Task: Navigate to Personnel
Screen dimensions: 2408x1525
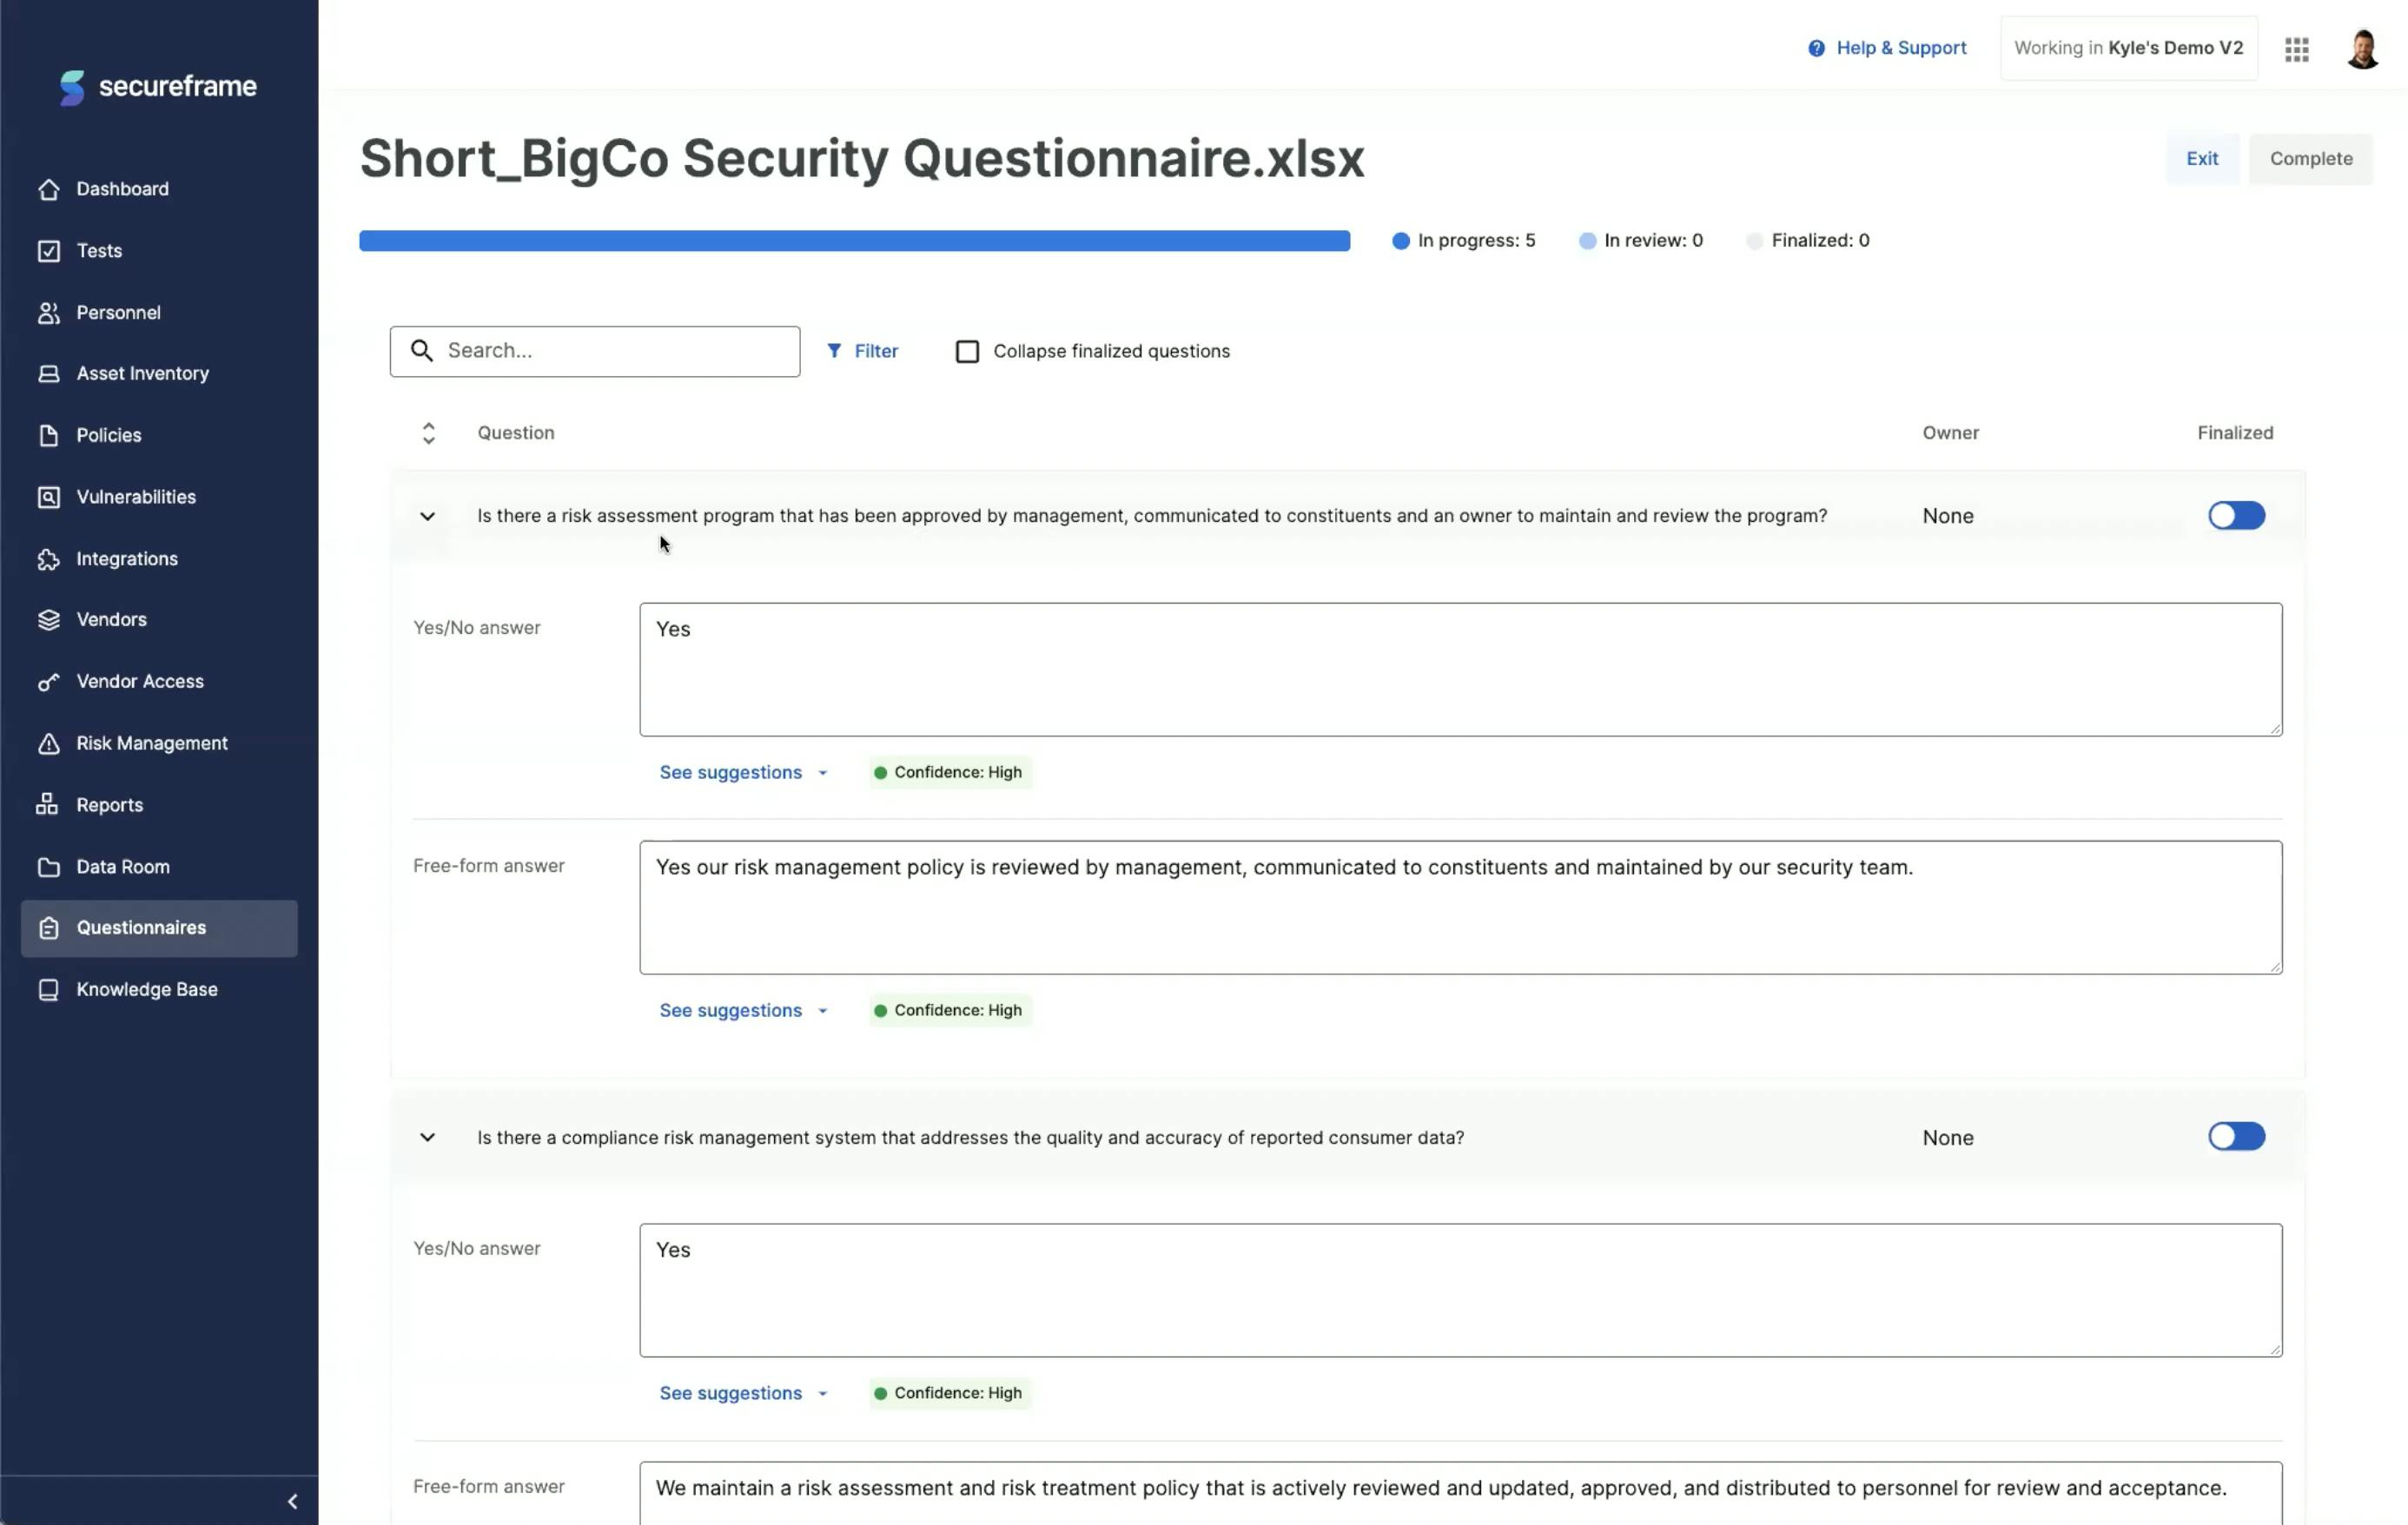Action: pos(119,313)
